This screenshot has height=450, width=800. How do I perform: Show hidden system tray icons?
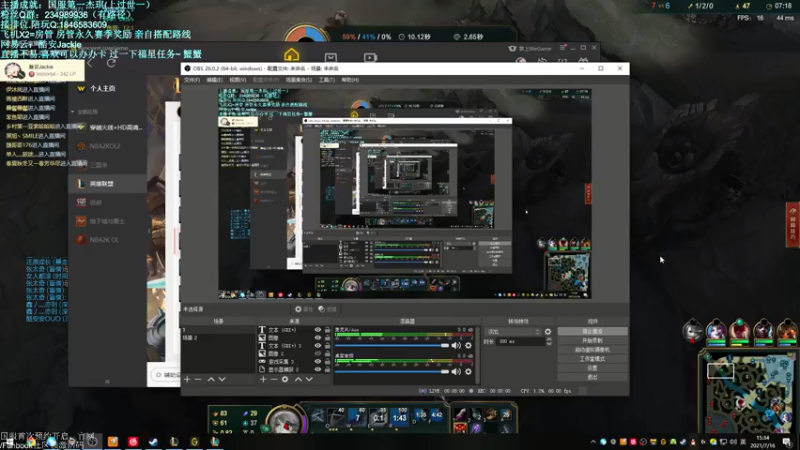pos(593,442)
